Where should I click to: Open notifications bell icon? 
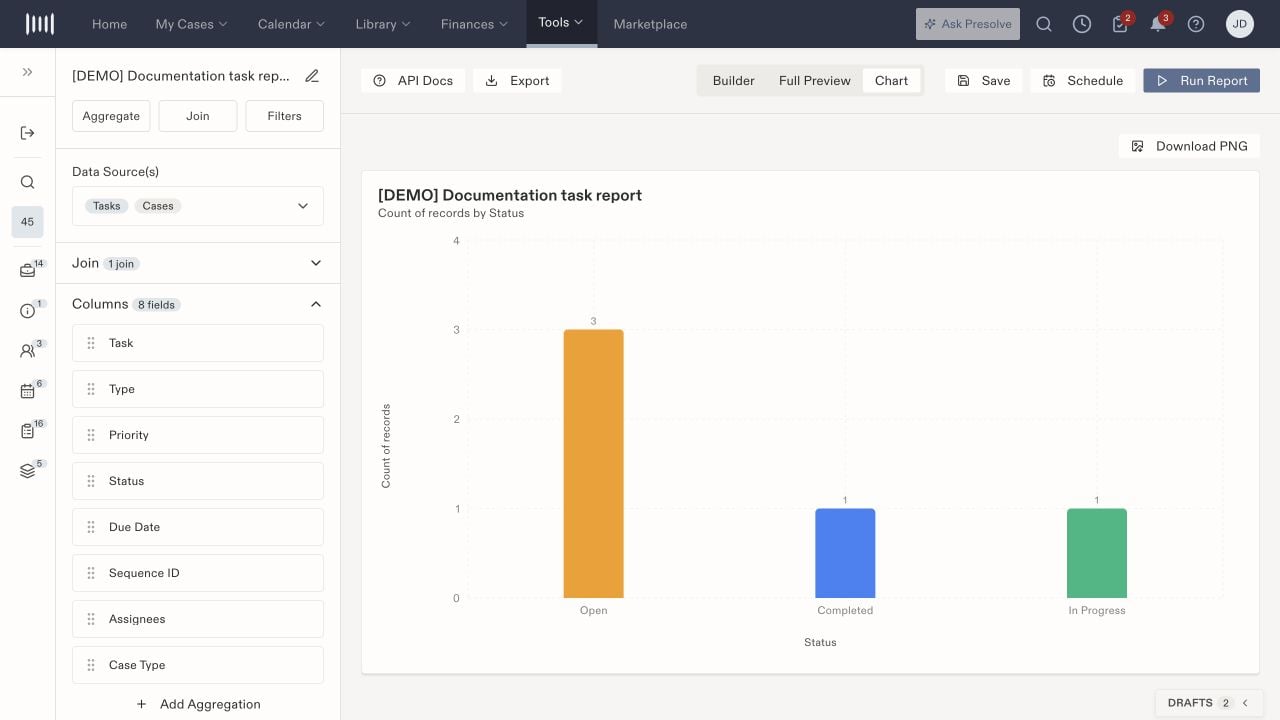1158,24
